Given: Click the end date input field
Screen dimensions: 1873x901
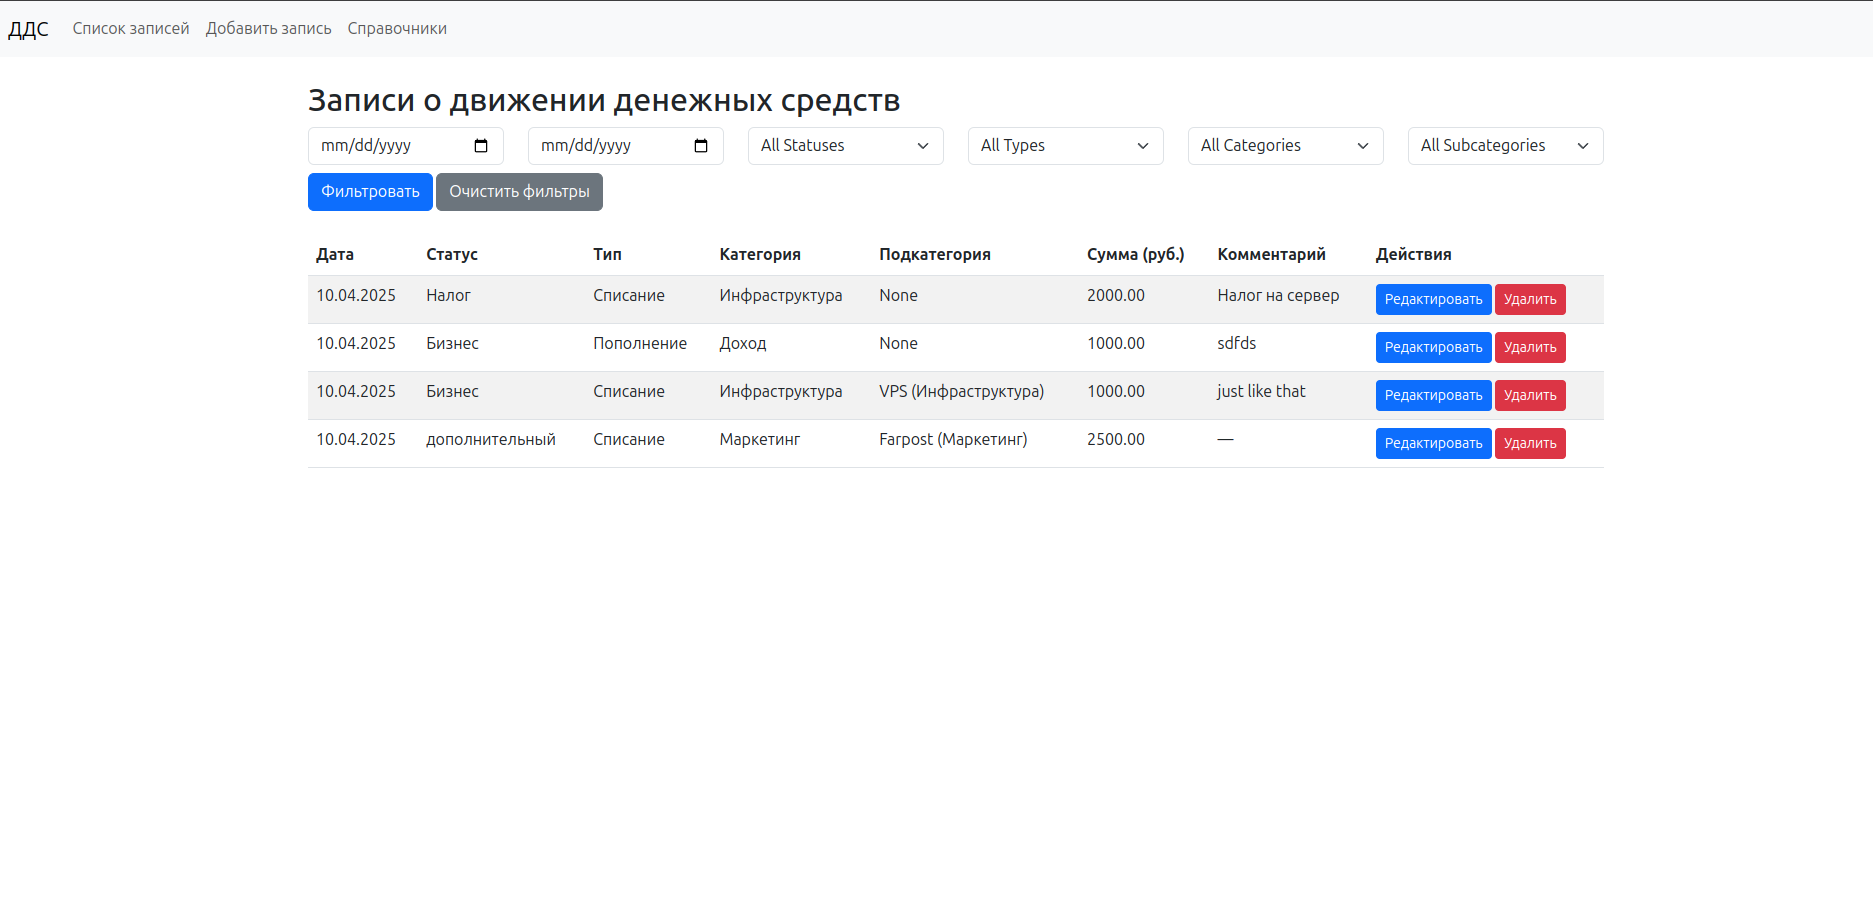Looking at the screenshot, I should (x=610, y=146).
